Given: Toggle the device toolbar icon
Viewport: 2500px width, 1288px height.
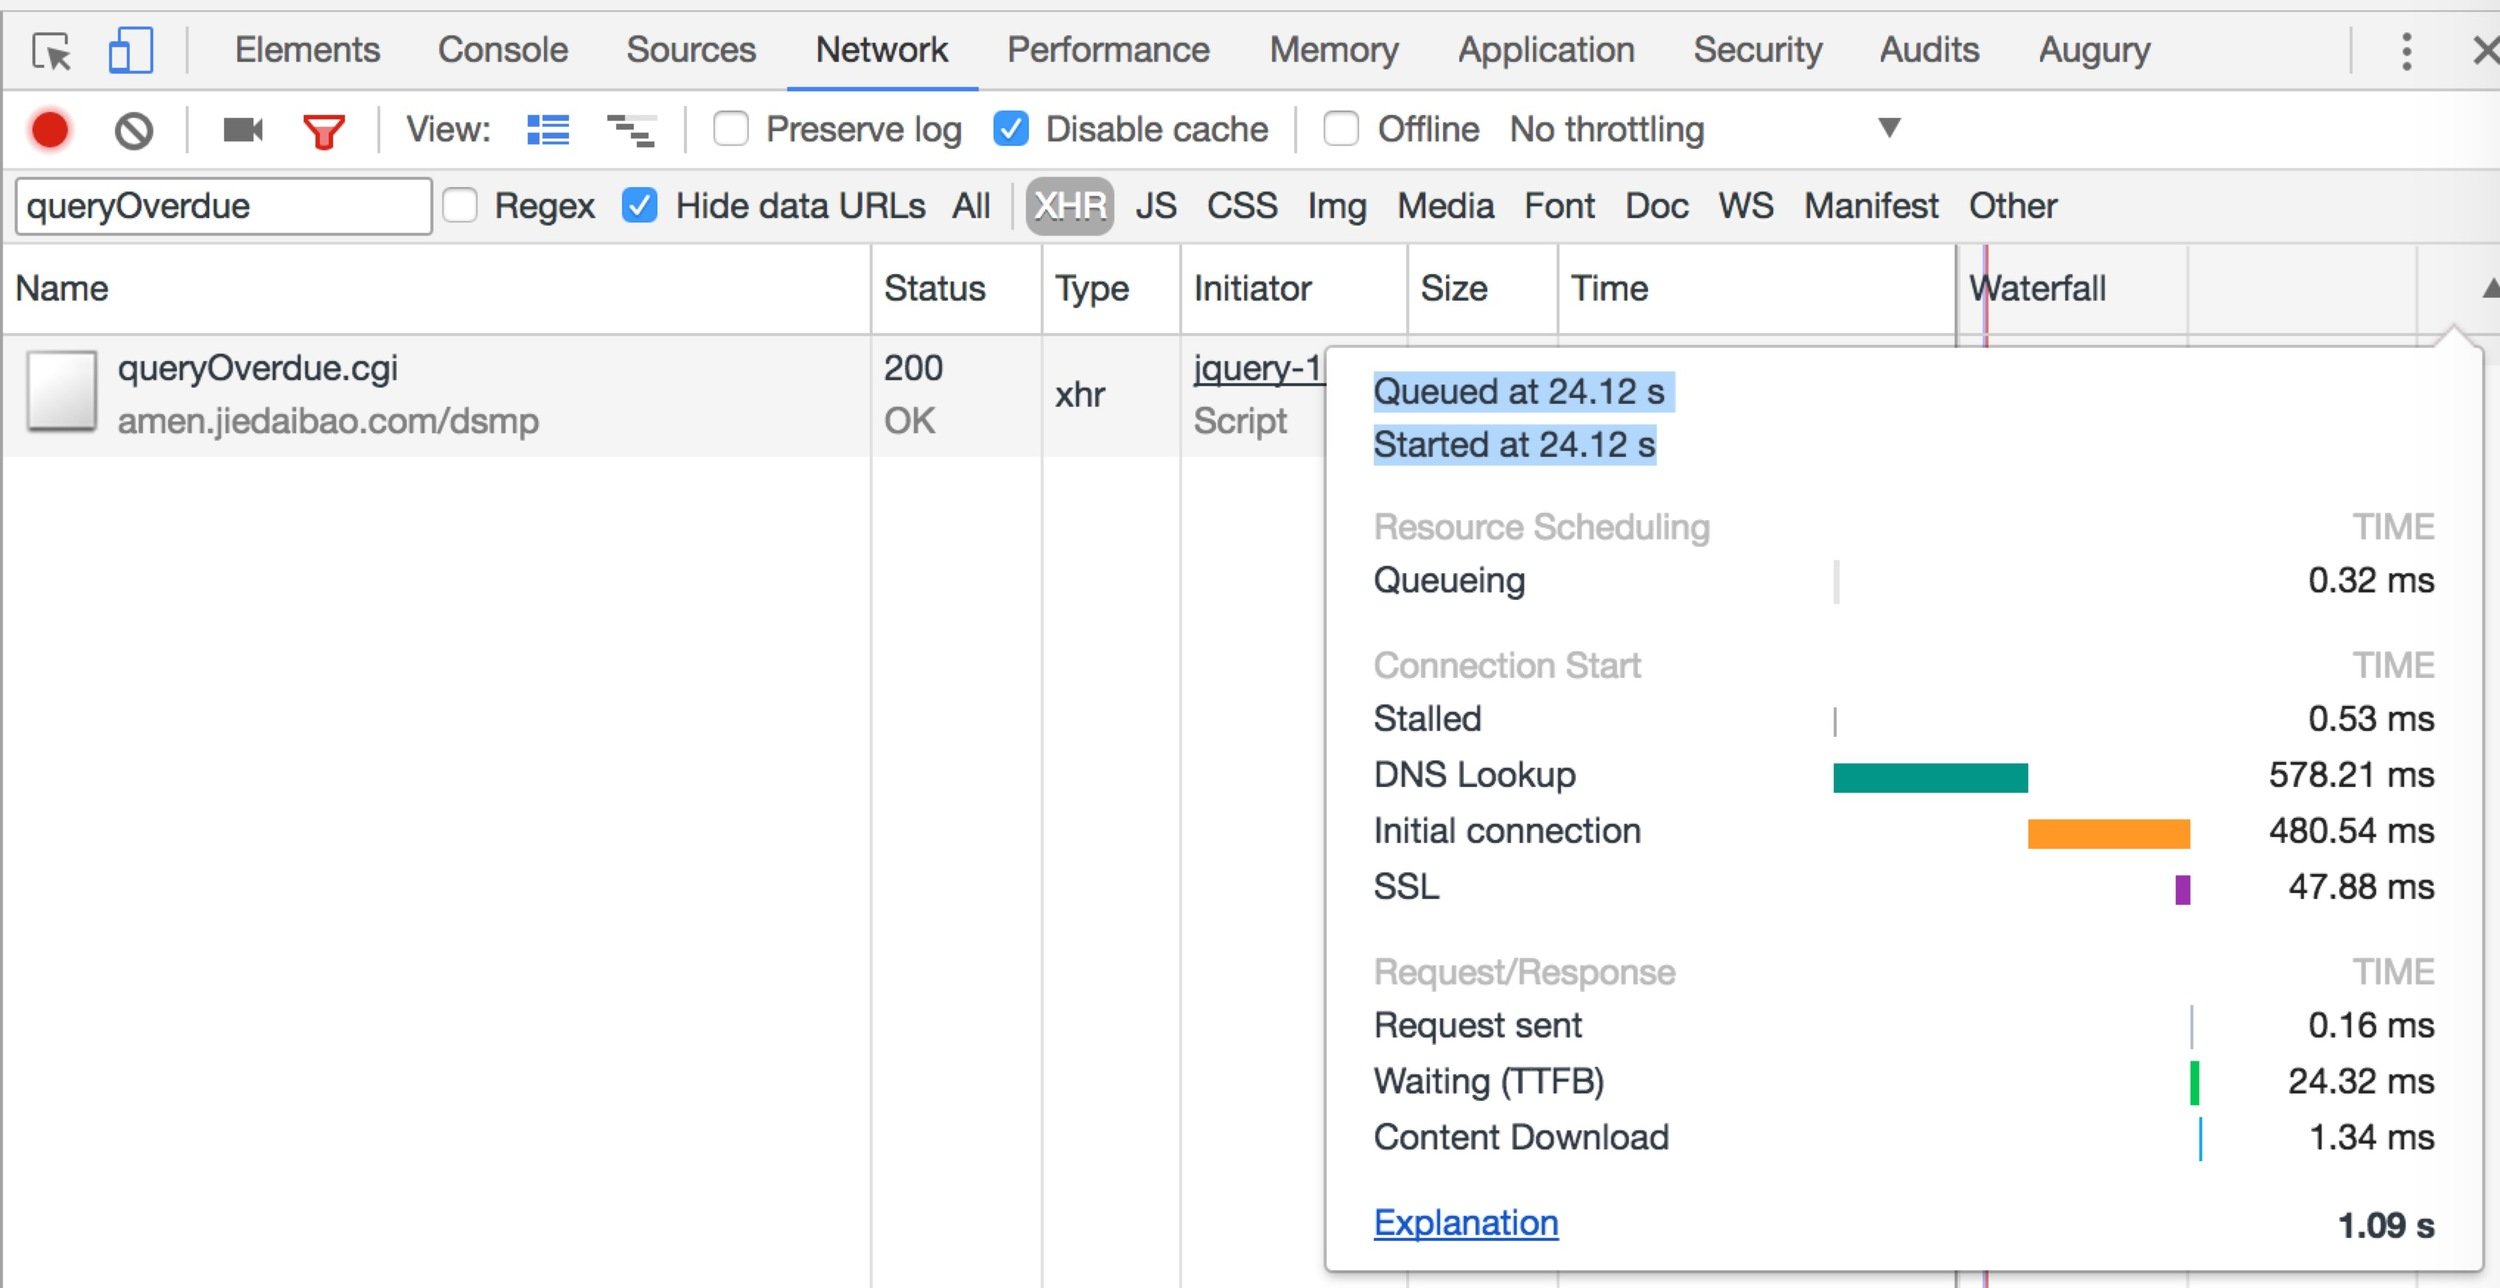Looking at the screenshot, I should [x=130, y=50].
